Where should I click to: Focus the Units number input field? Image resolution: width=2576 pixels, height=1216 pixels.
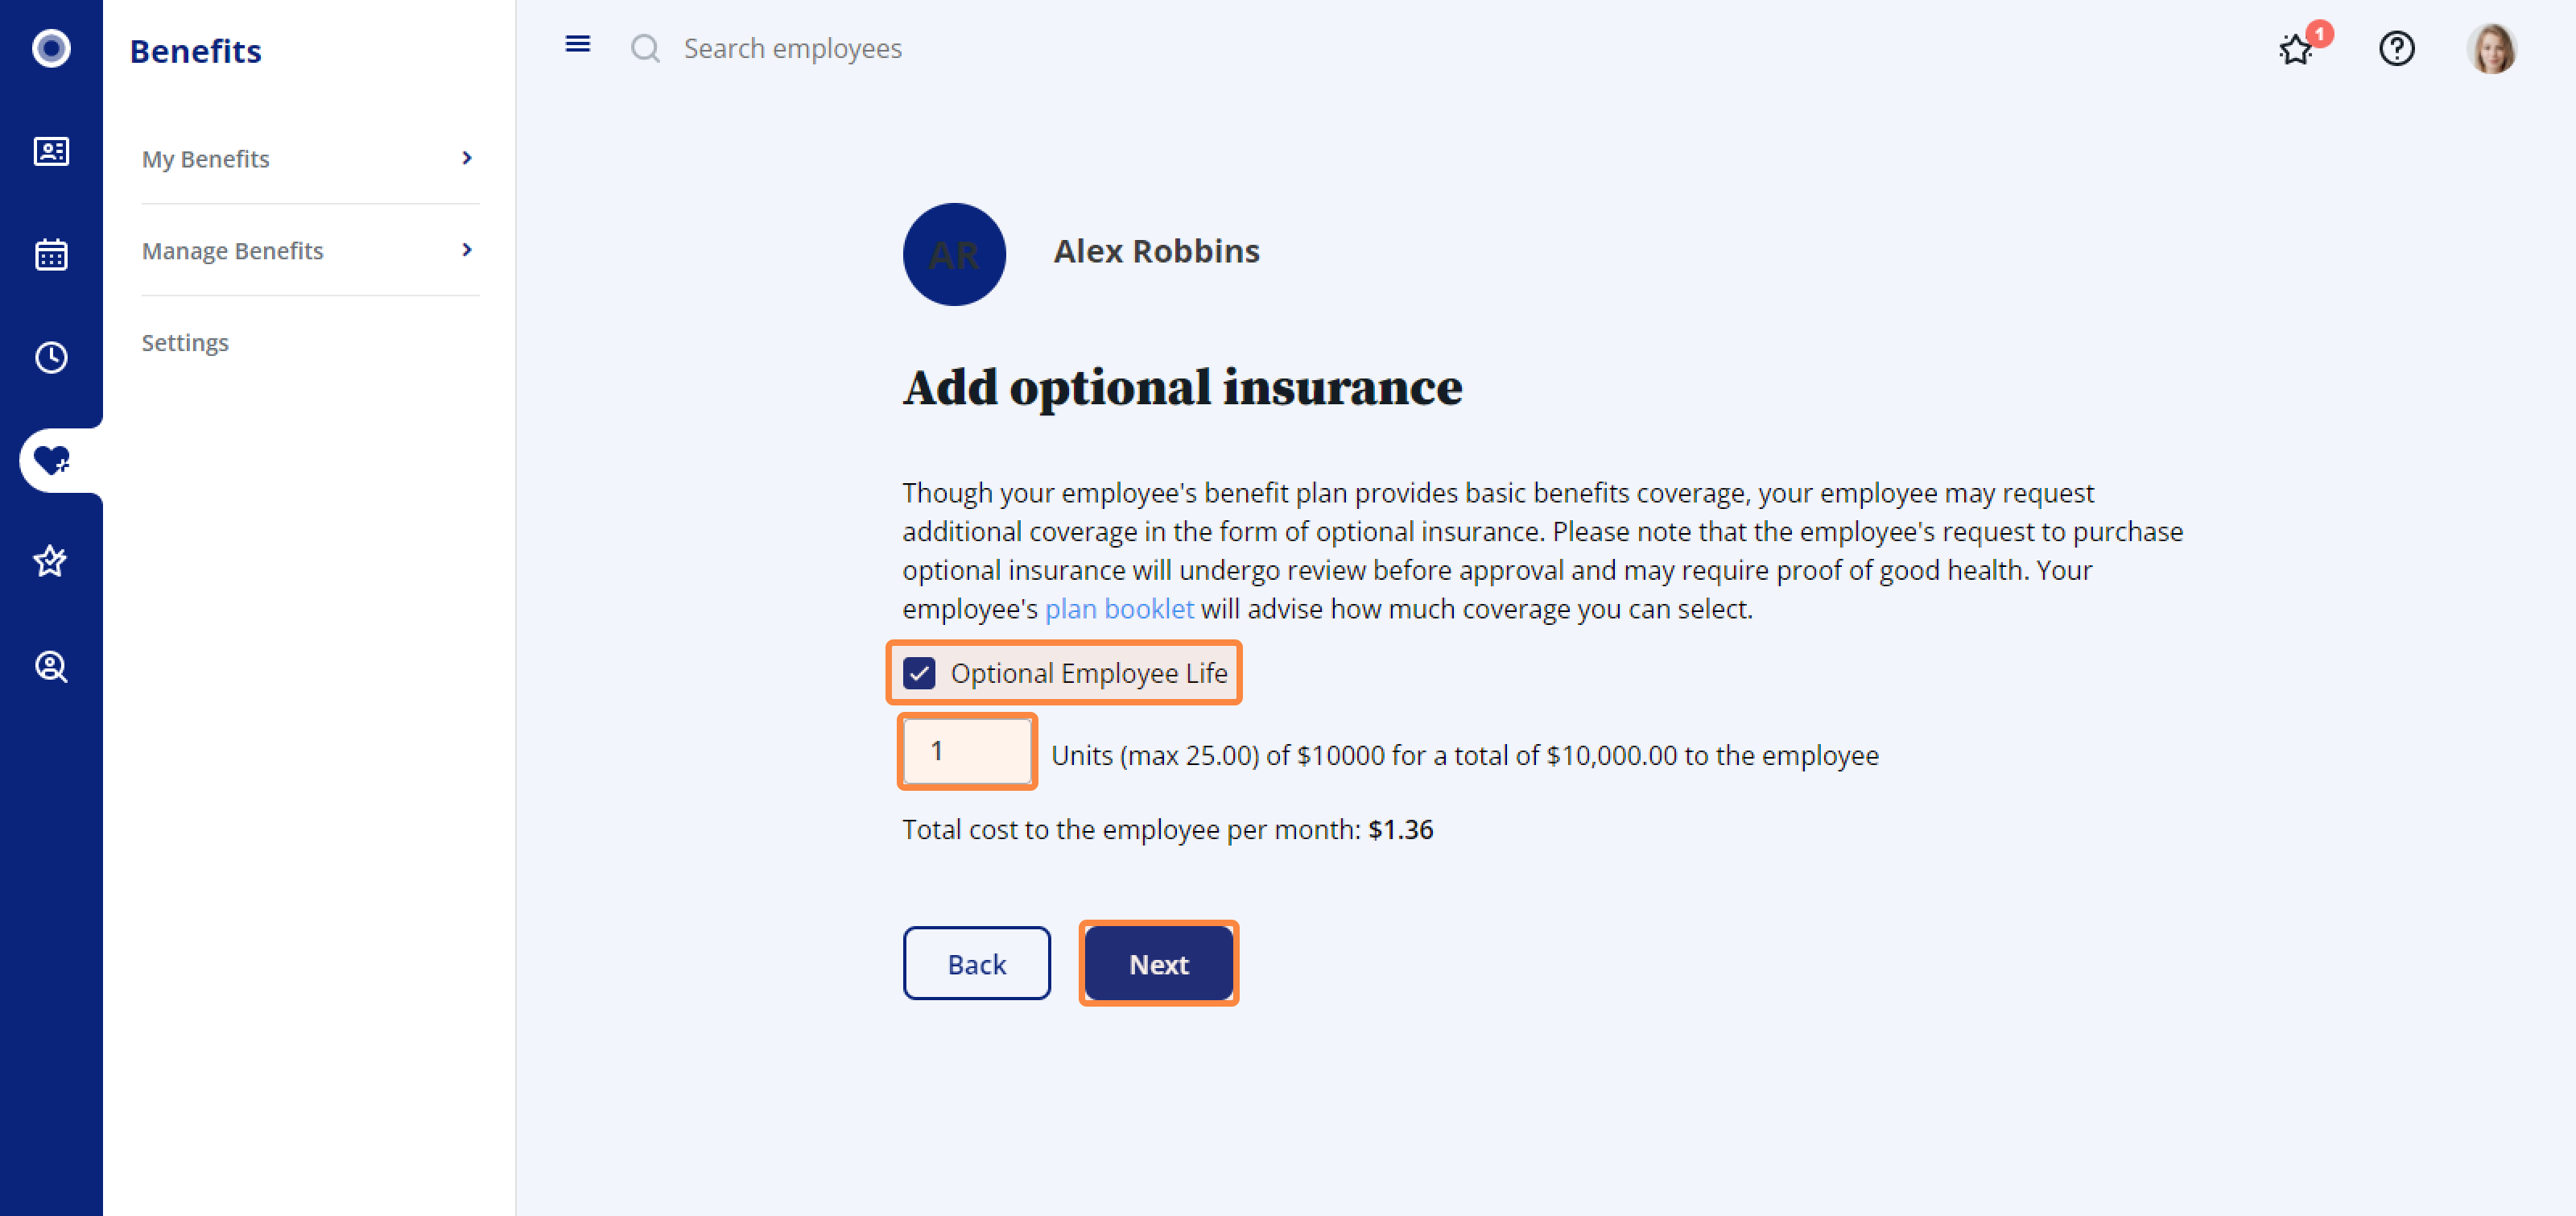pos(967,751)
